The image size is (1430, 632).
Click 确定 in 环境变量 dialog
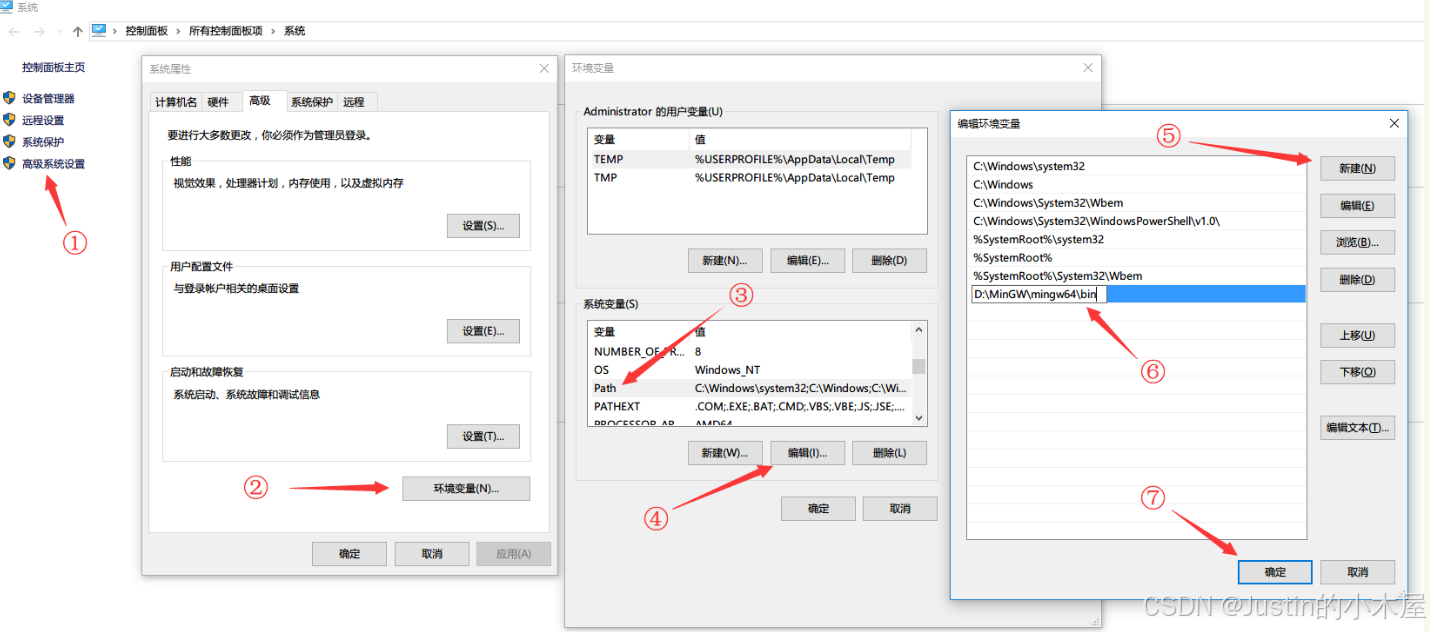[818, 508]
